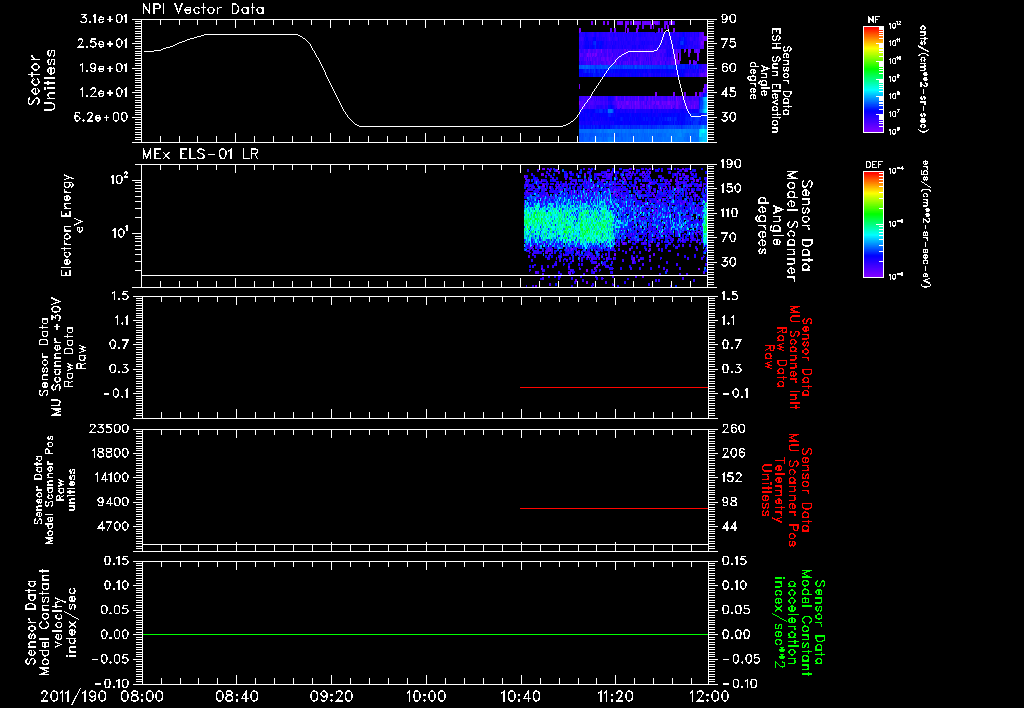Click the '1.9e+01' sector tick label

[103, 68]
